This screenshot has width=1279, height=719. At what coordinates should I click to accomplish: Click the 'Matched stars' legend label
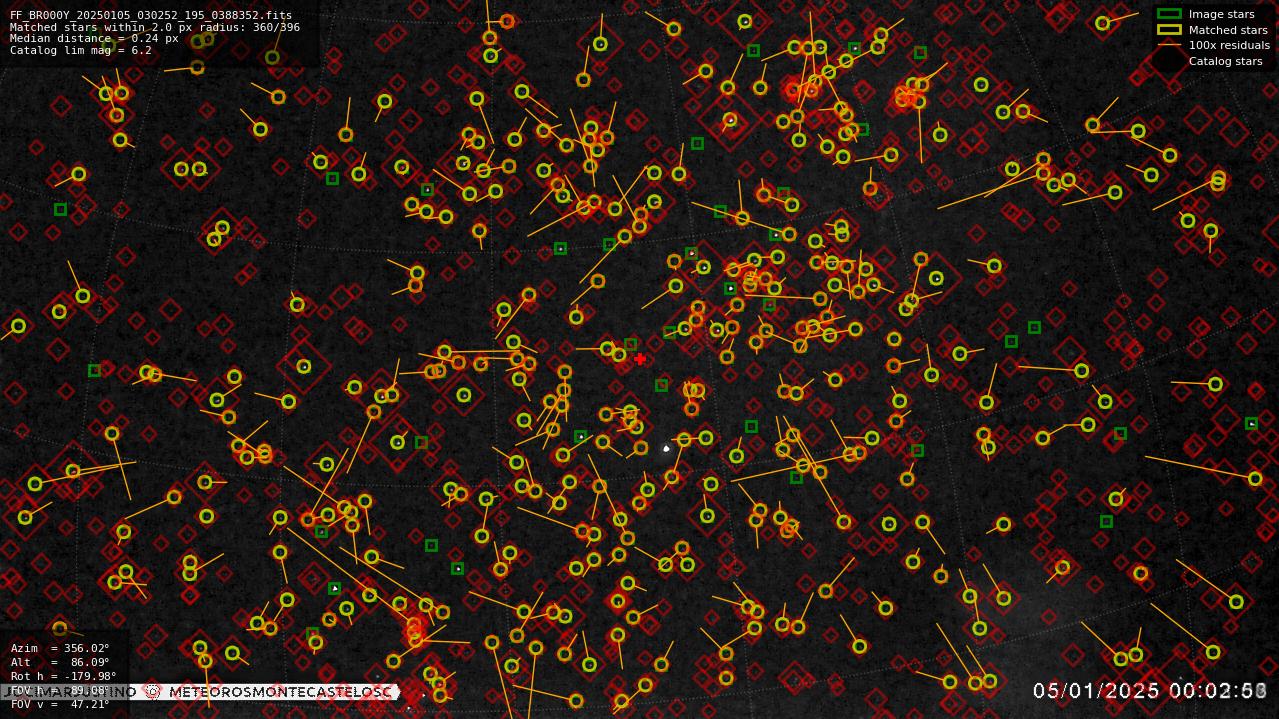[1228, 30]
